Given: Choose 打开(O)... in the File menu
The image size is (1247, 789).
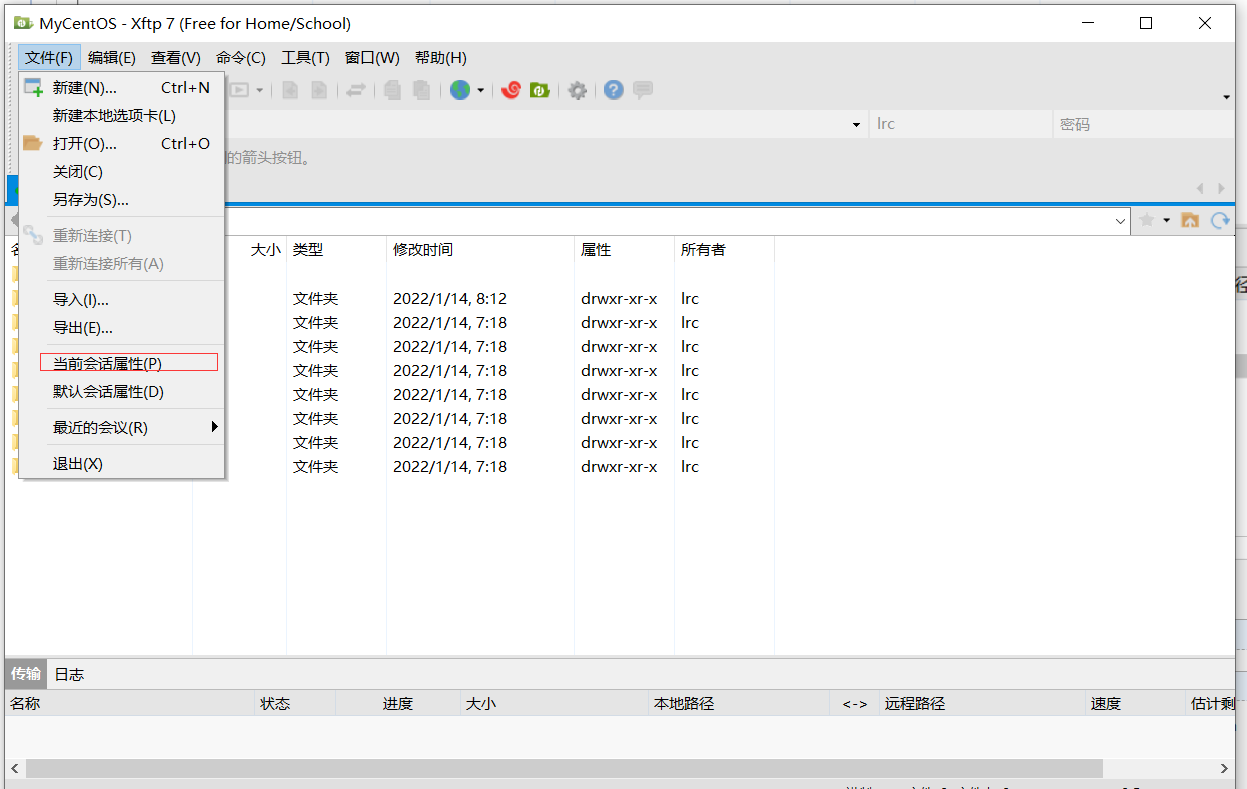Looking at the screenshot, I should 122,144.
